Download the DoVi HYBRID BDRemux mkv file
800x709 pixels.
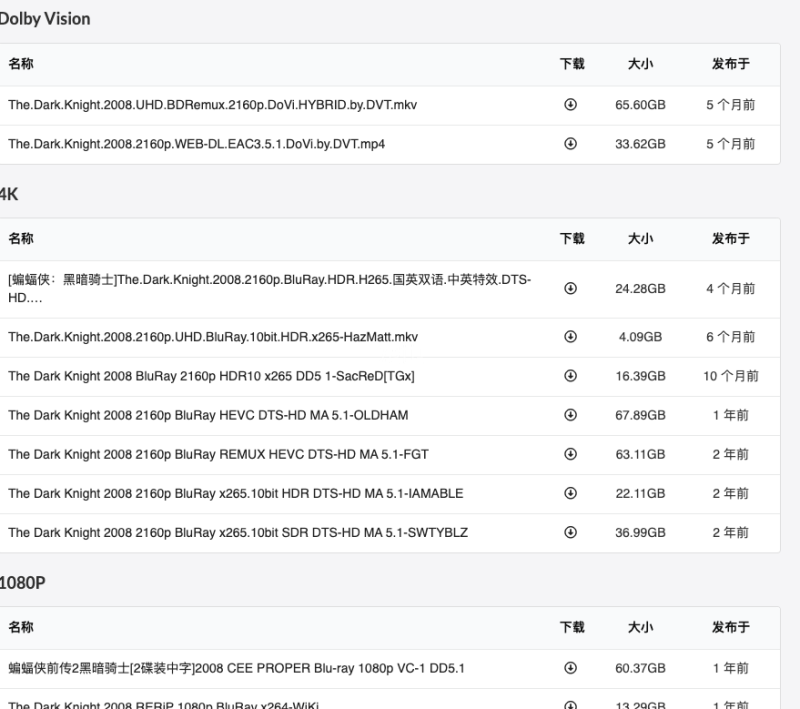571,105
